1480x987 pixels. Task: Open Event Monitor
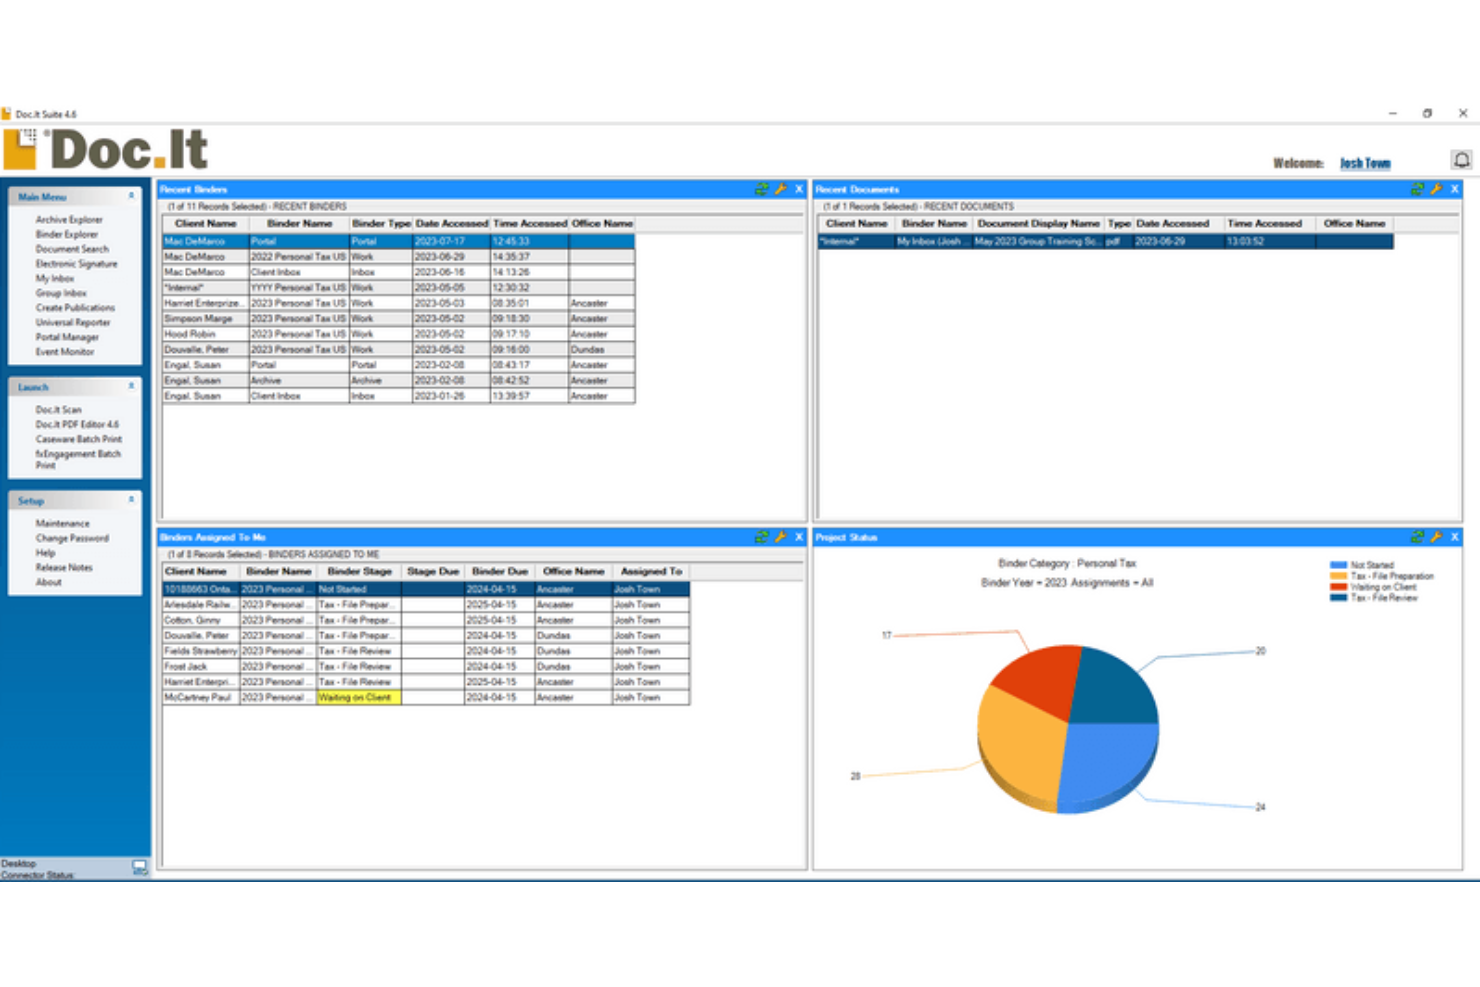tap(65, 352)
